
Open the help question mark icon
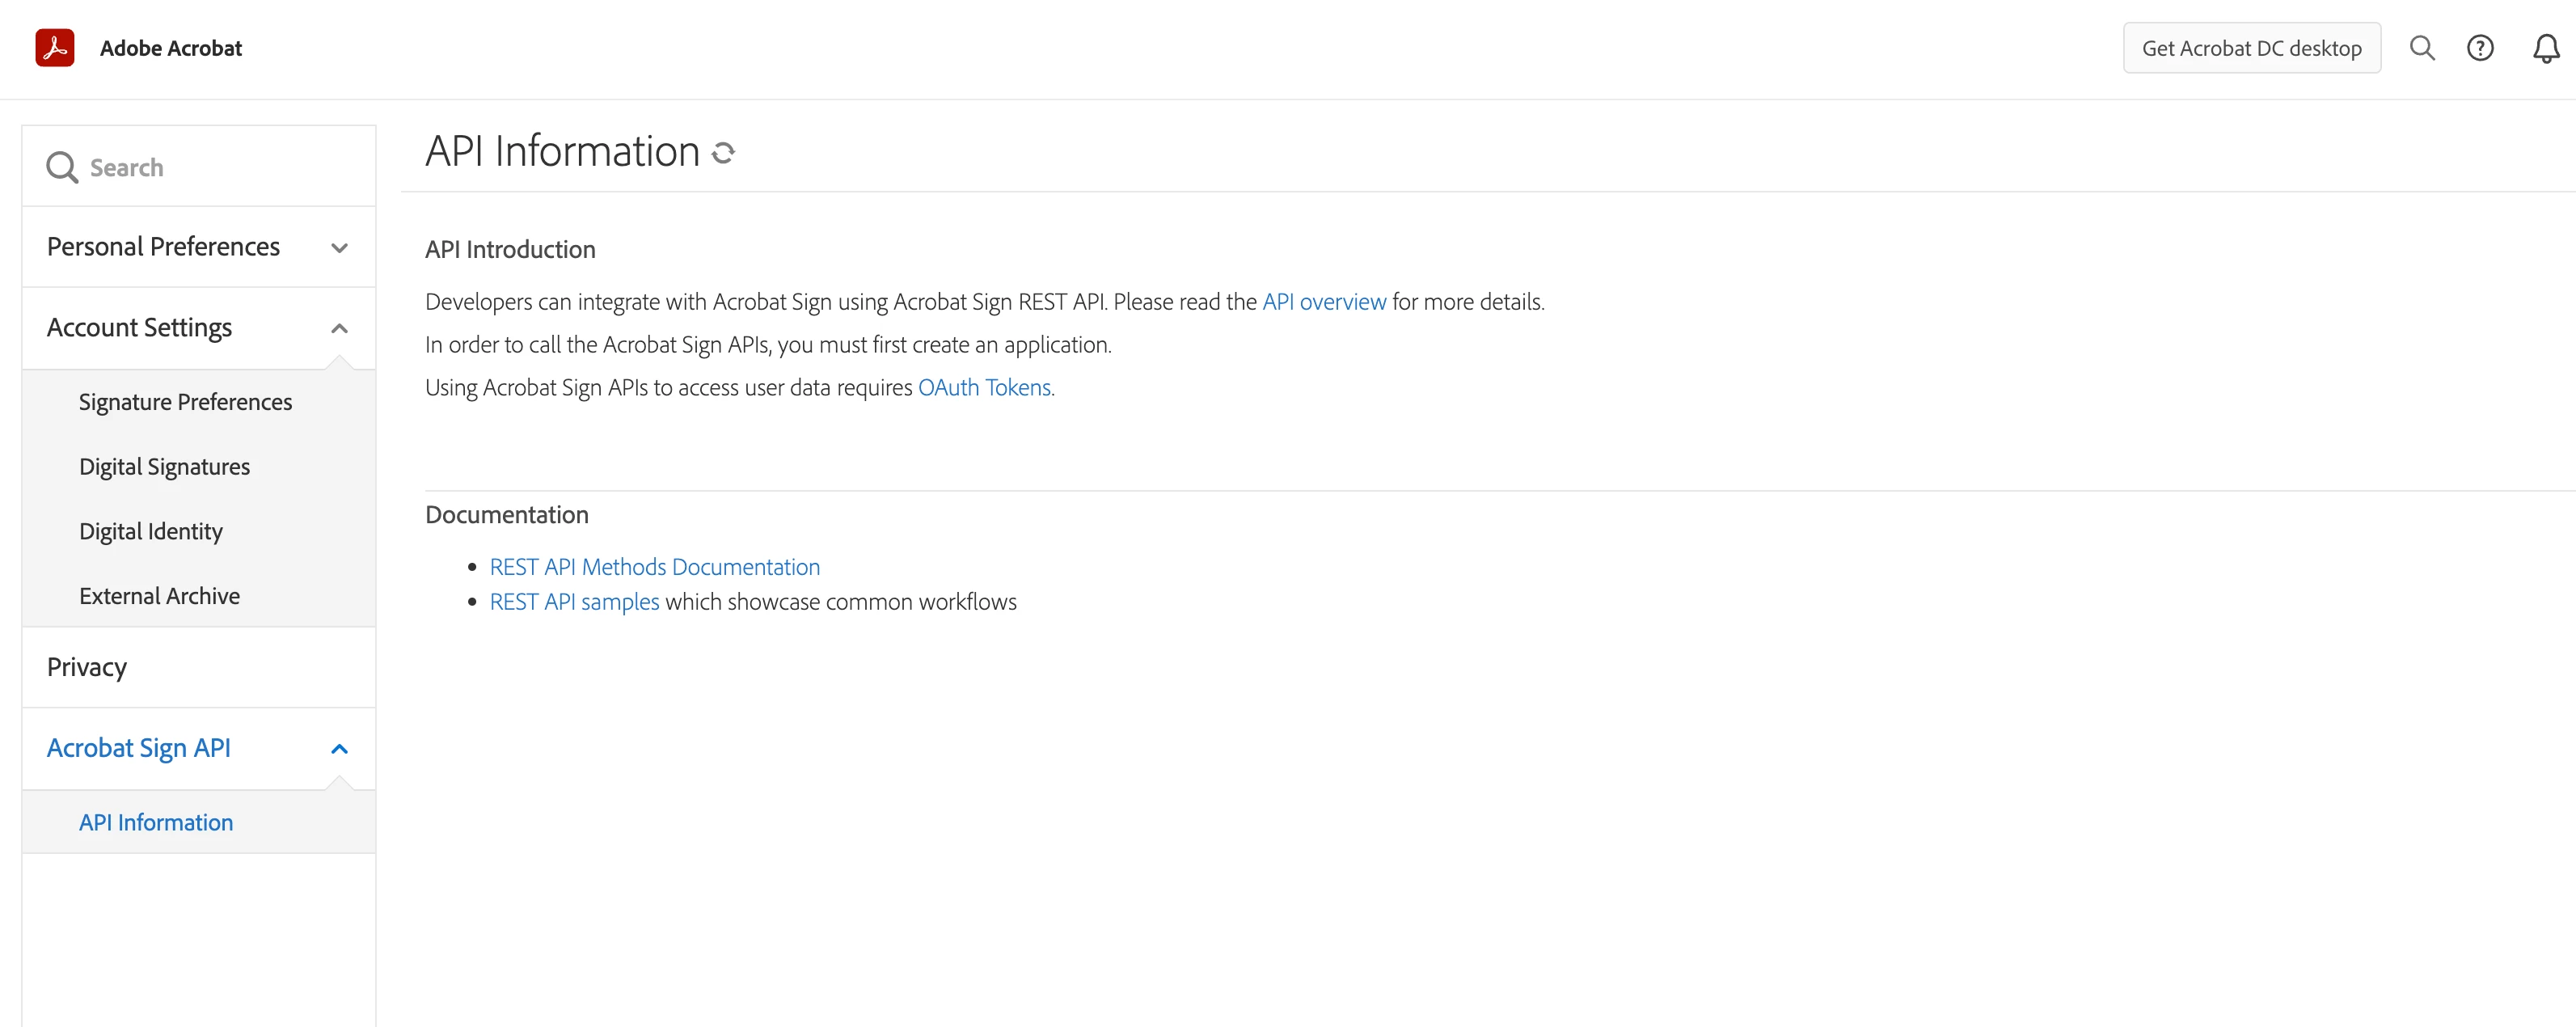(2479, 48)
